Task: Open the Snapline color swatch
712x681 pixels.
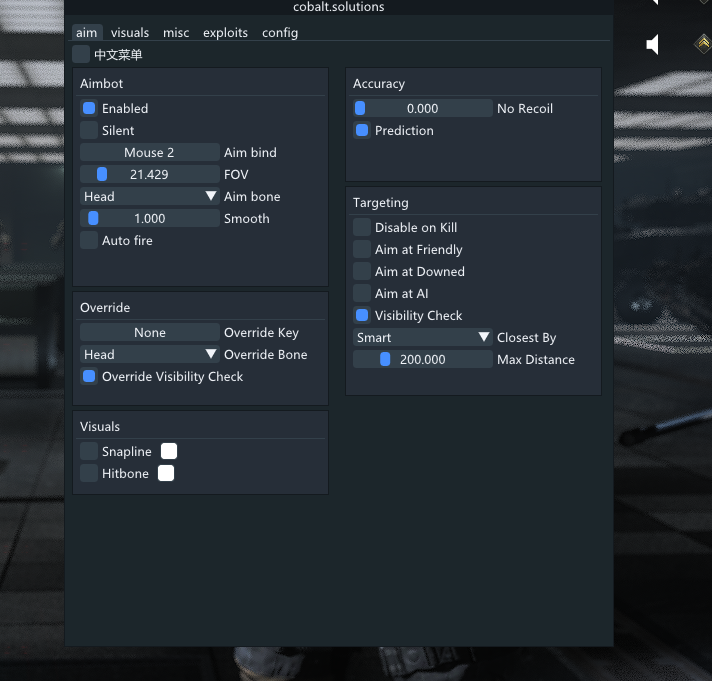Action: pyautogui.click(x=169, y=451)
